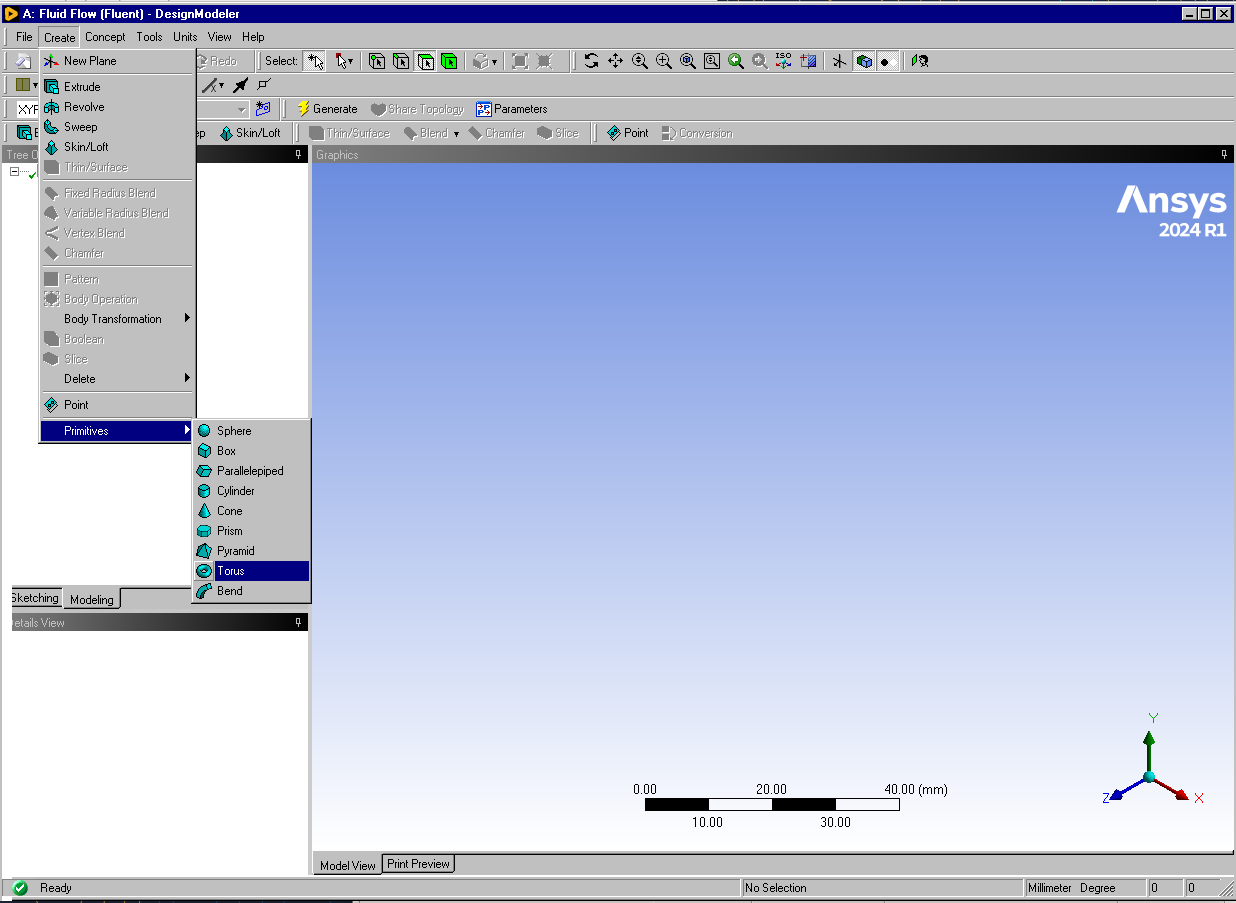The height and width of the screenshot is (903, 1236).
Task: Pin the Graphics panel
Action: click(x=1224, y=155)
